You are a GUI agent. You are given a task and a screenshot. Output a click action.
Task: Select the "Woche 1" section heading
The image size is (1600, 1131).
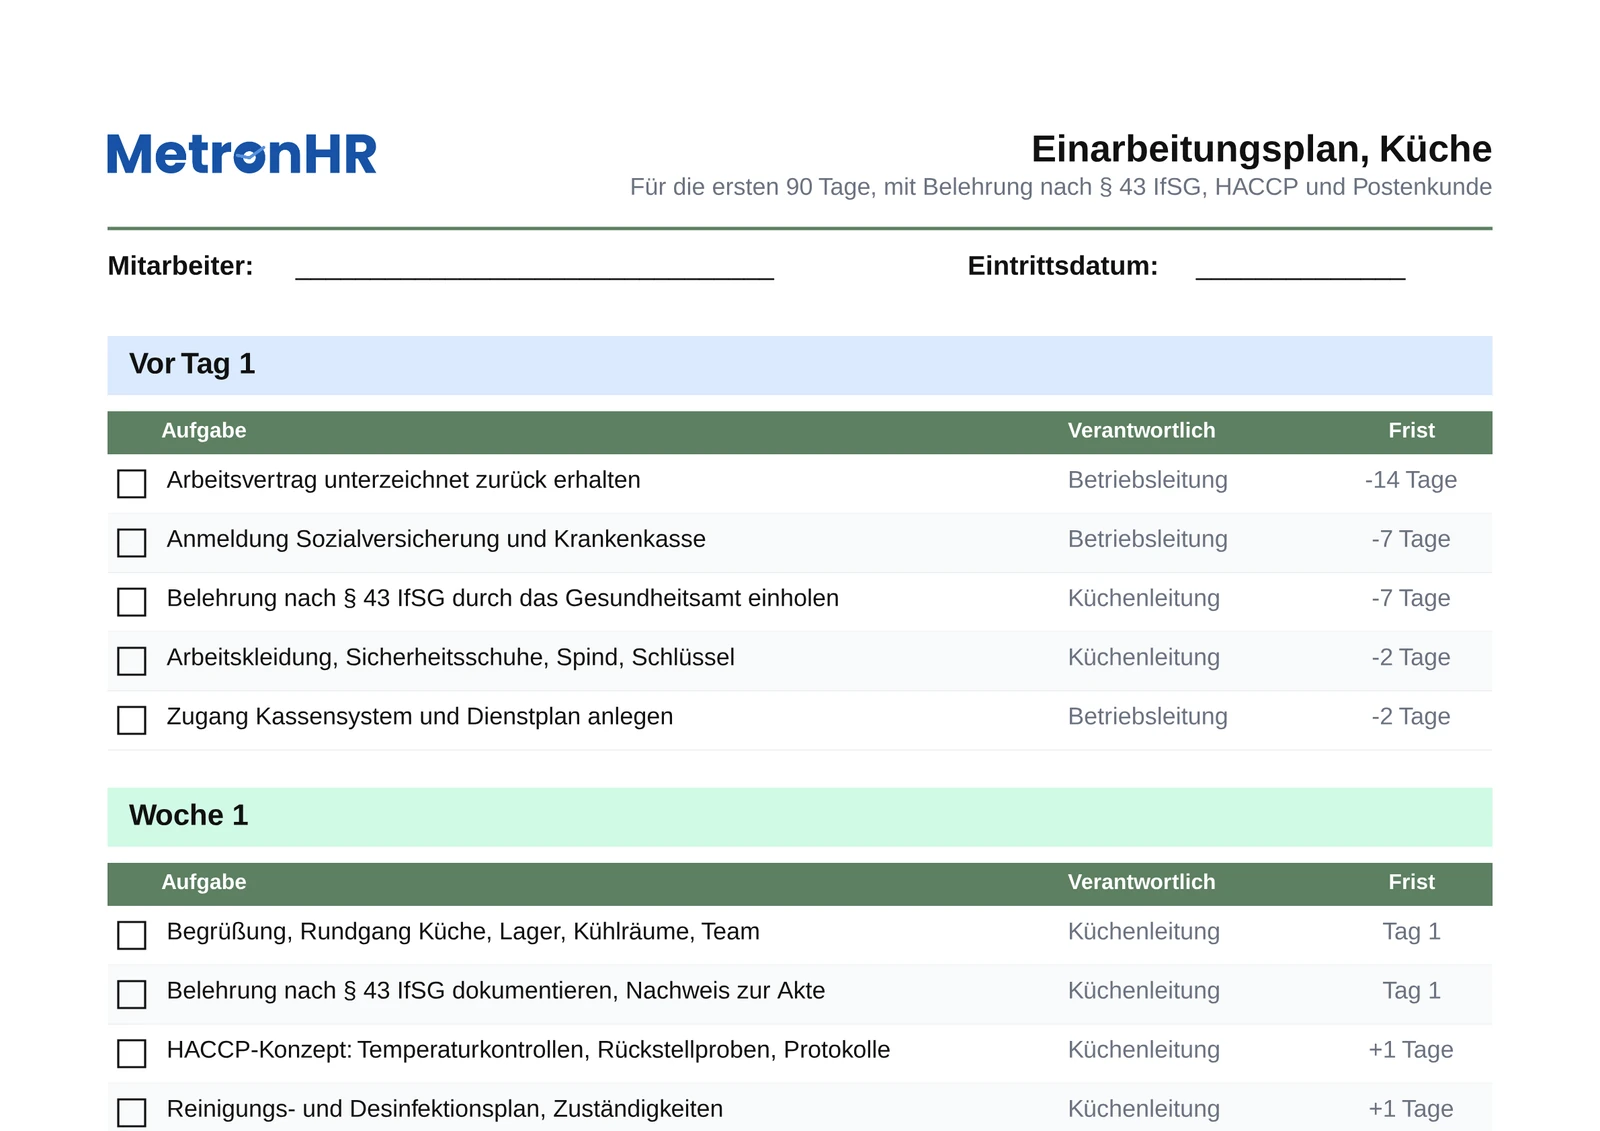click(189, 816)
